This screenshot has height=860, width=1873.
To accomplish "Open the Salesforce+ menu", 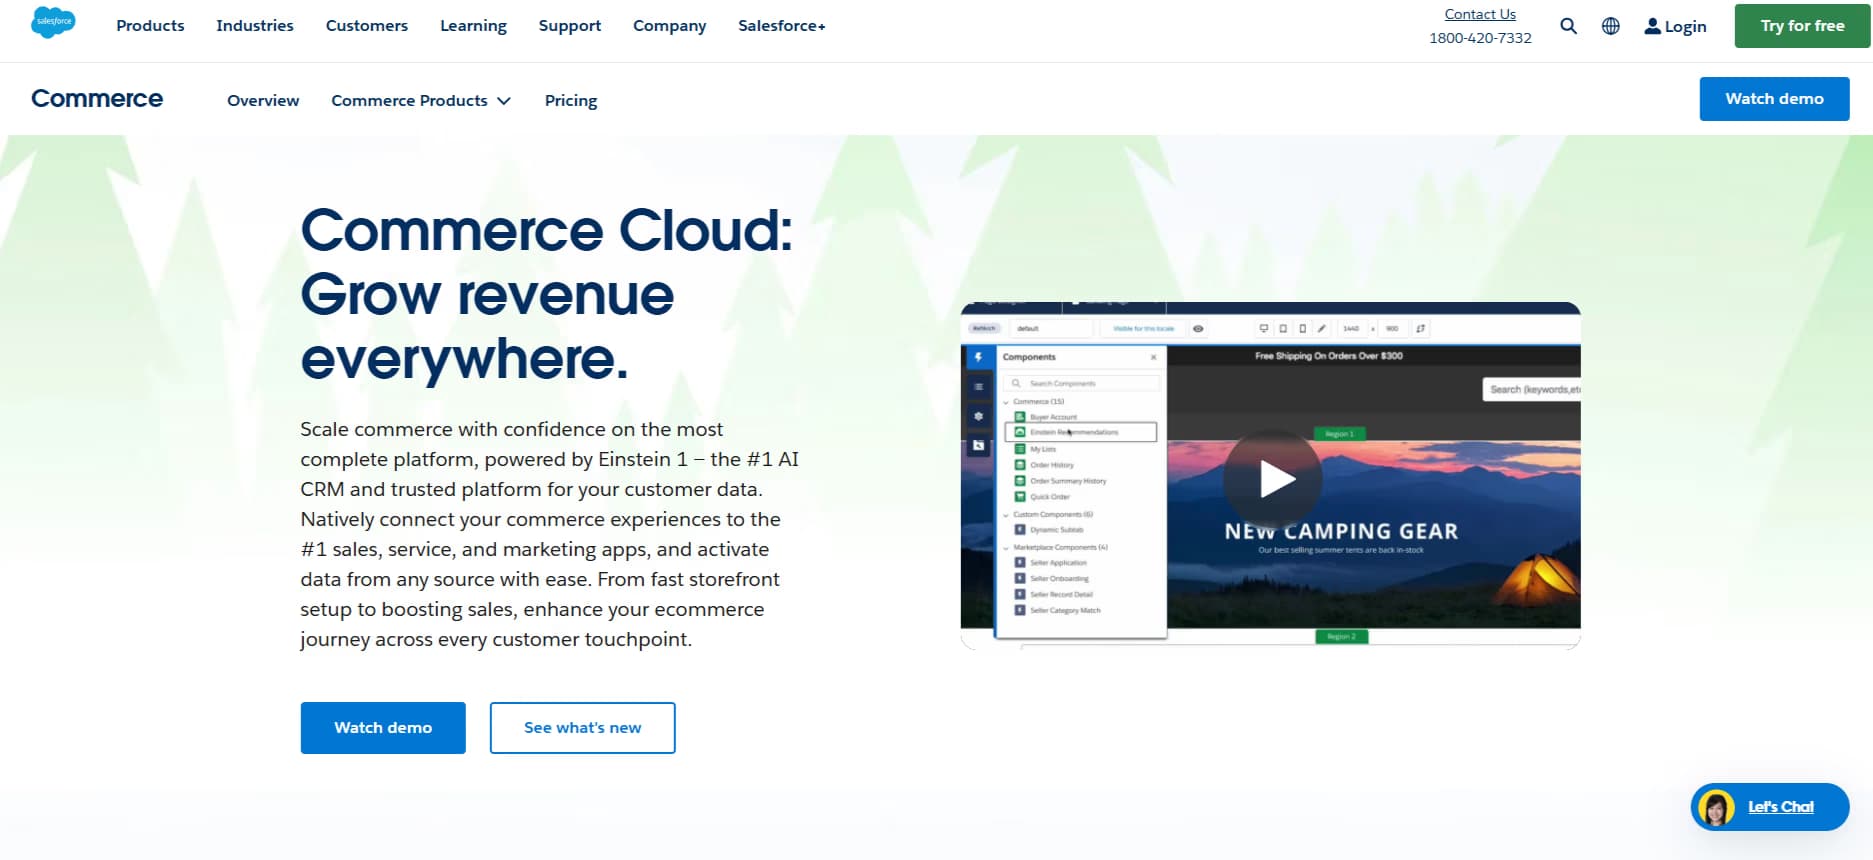I will [x=782, y=26].
